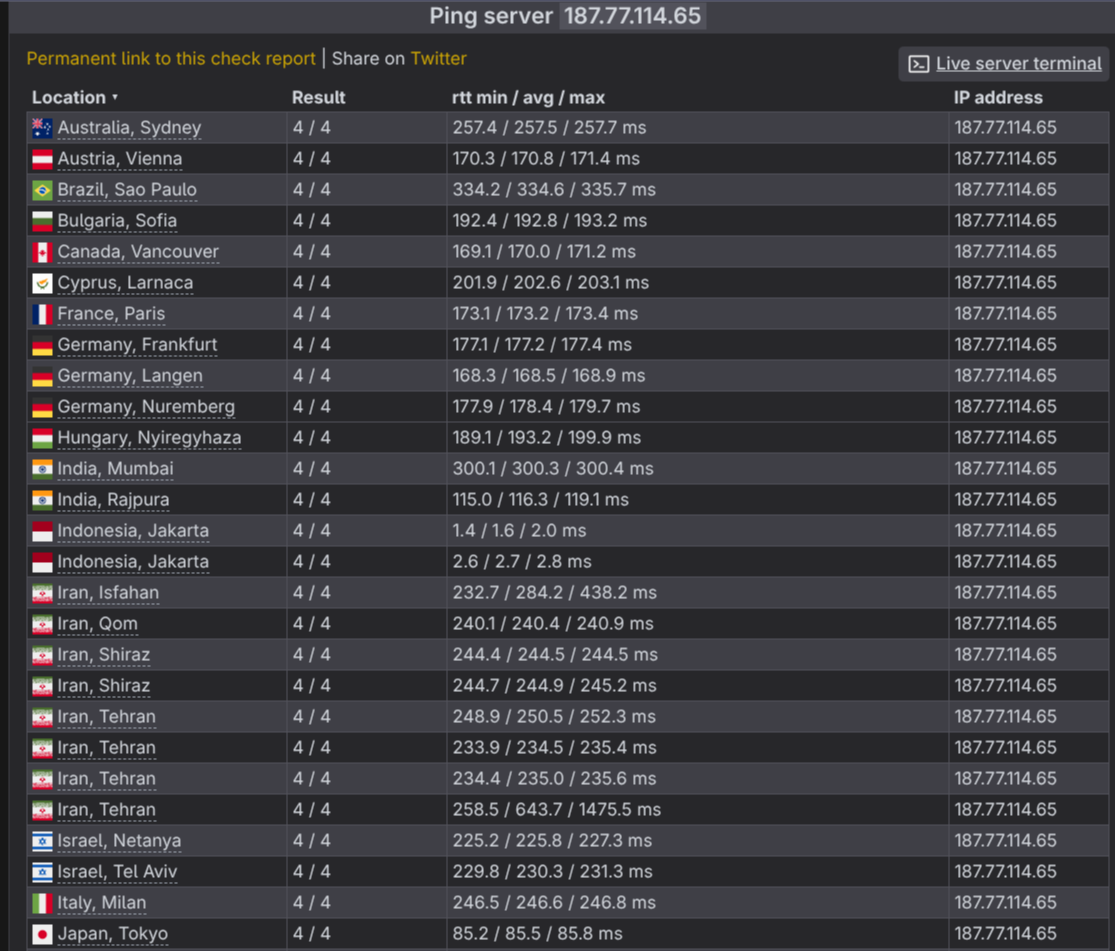The height and width of the screenshot is (951, 1115).
Task: Click the 85.2 / 85.5 / 85.8 ms value
Action: point(538,934)
